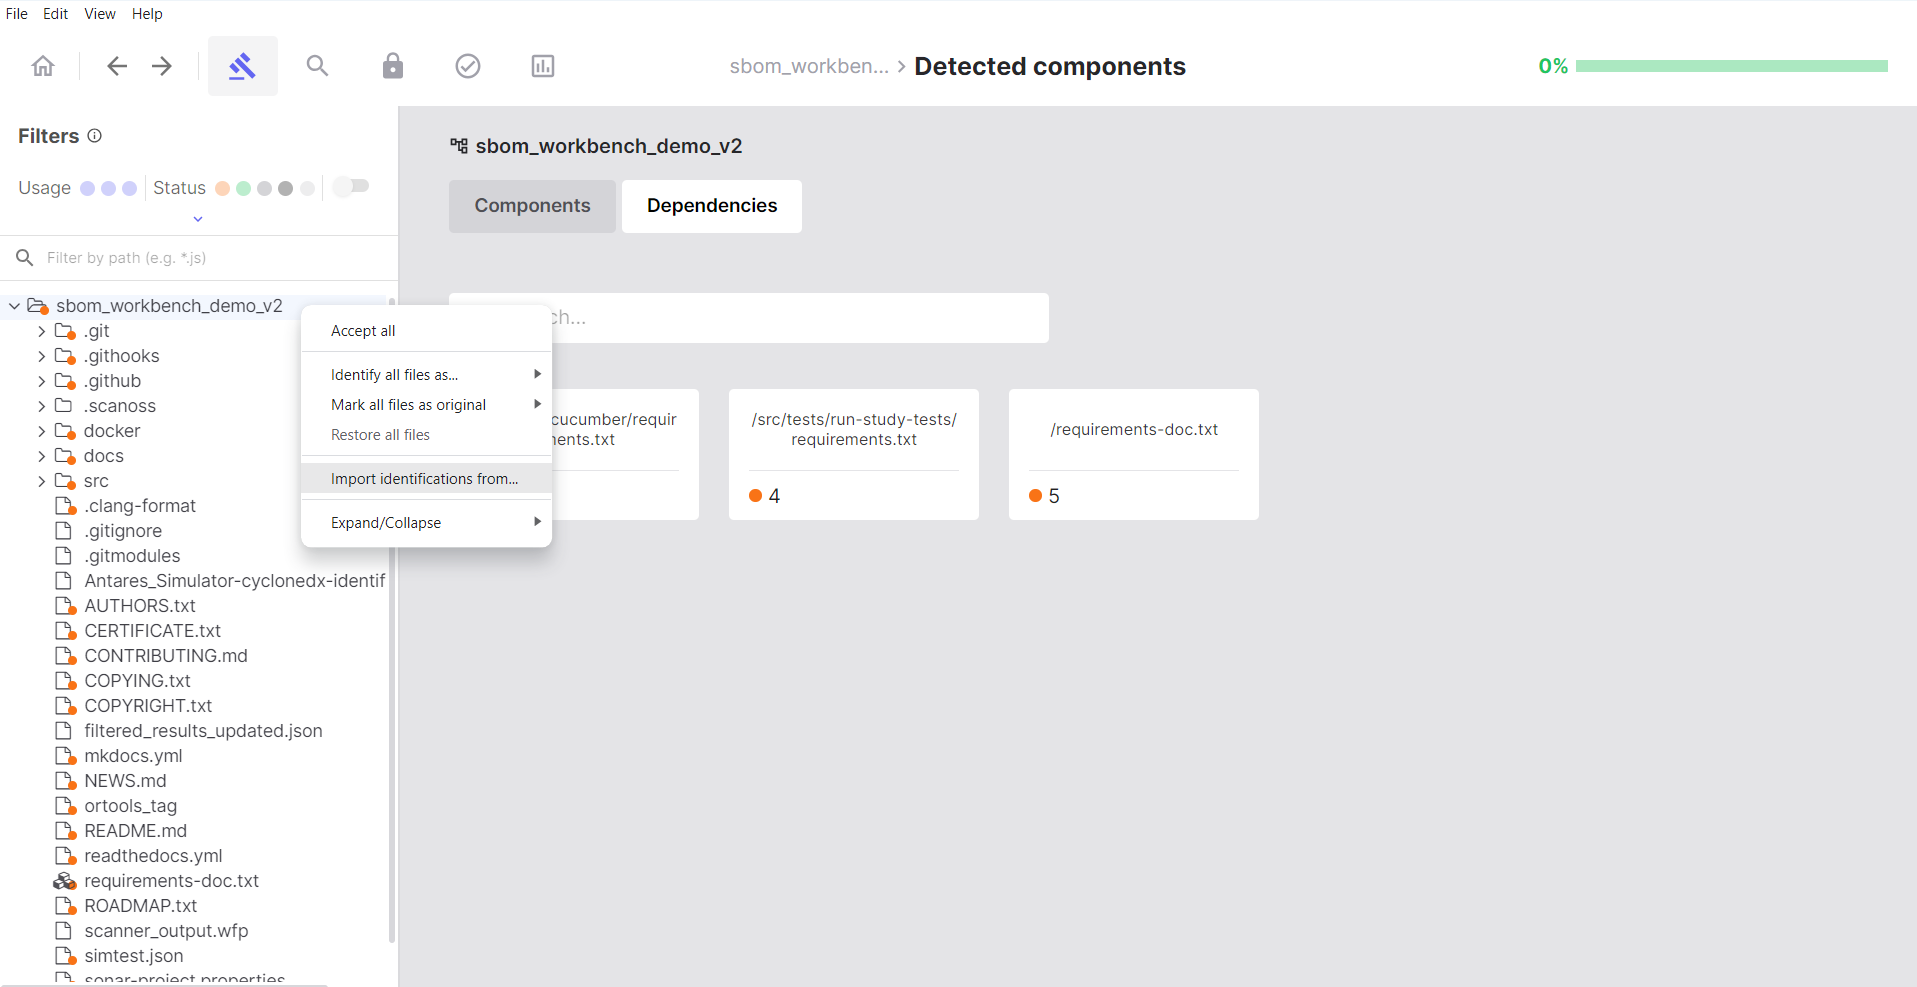
Task: Click the Filters info icon
Action: point(95,136)
